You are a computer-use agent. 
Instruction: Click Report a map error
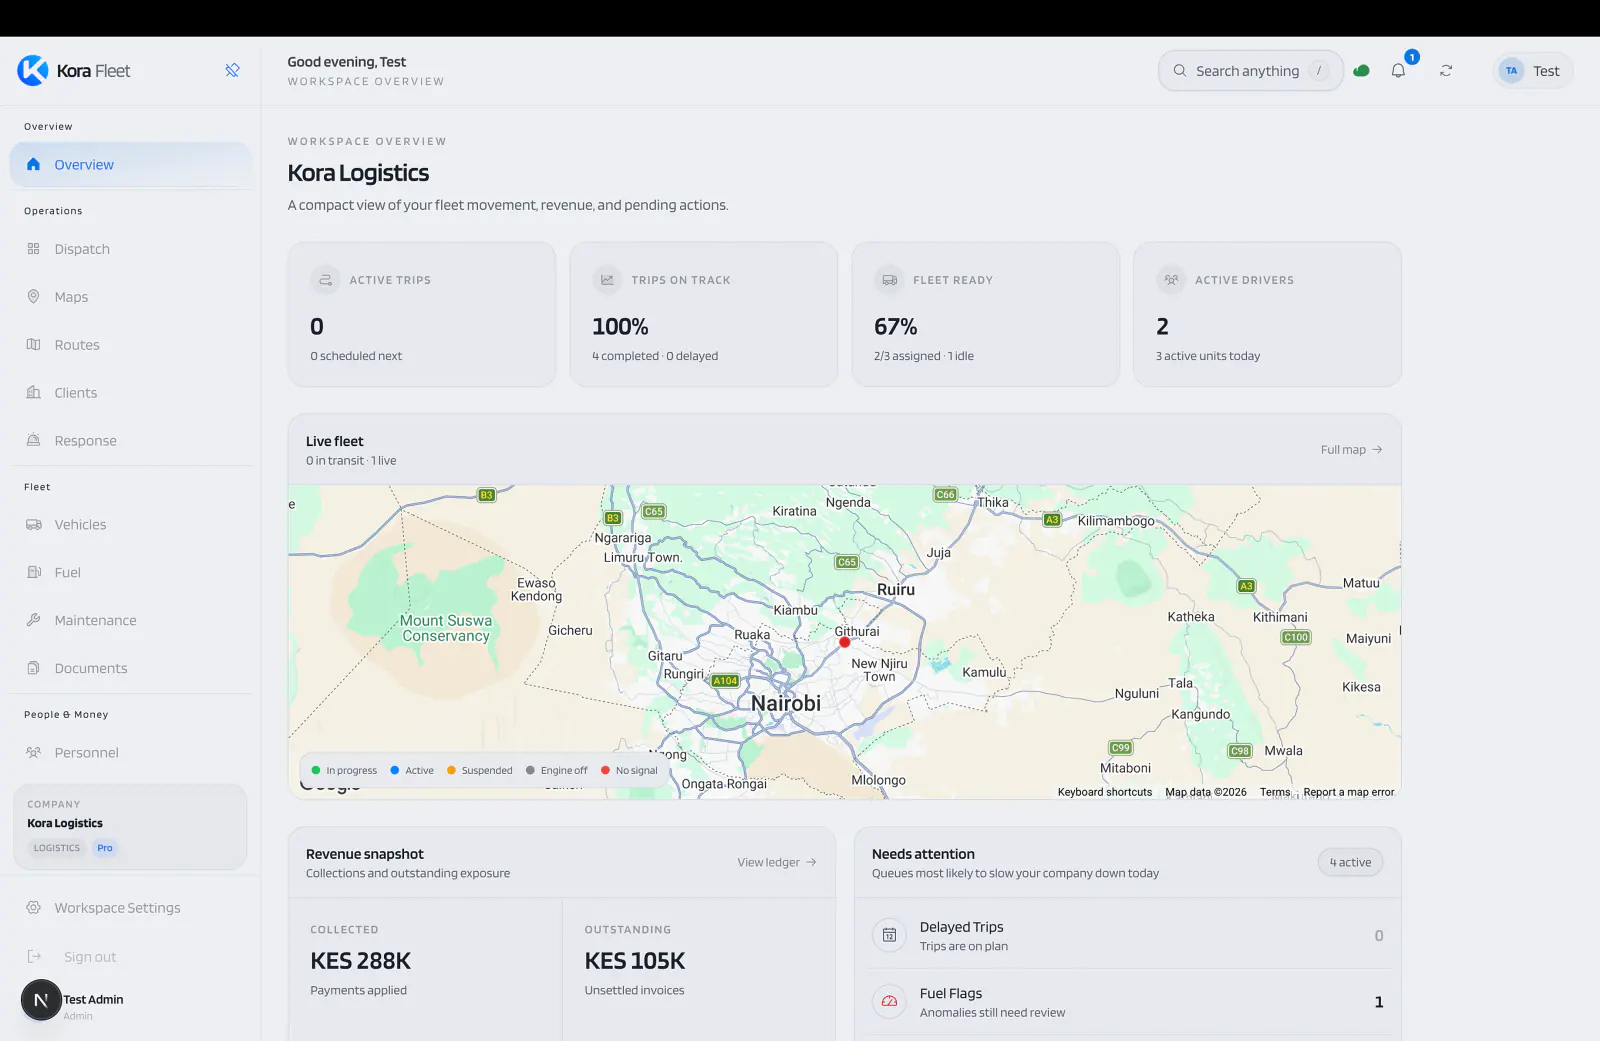pyautogui.click(x=1348, y=792)
